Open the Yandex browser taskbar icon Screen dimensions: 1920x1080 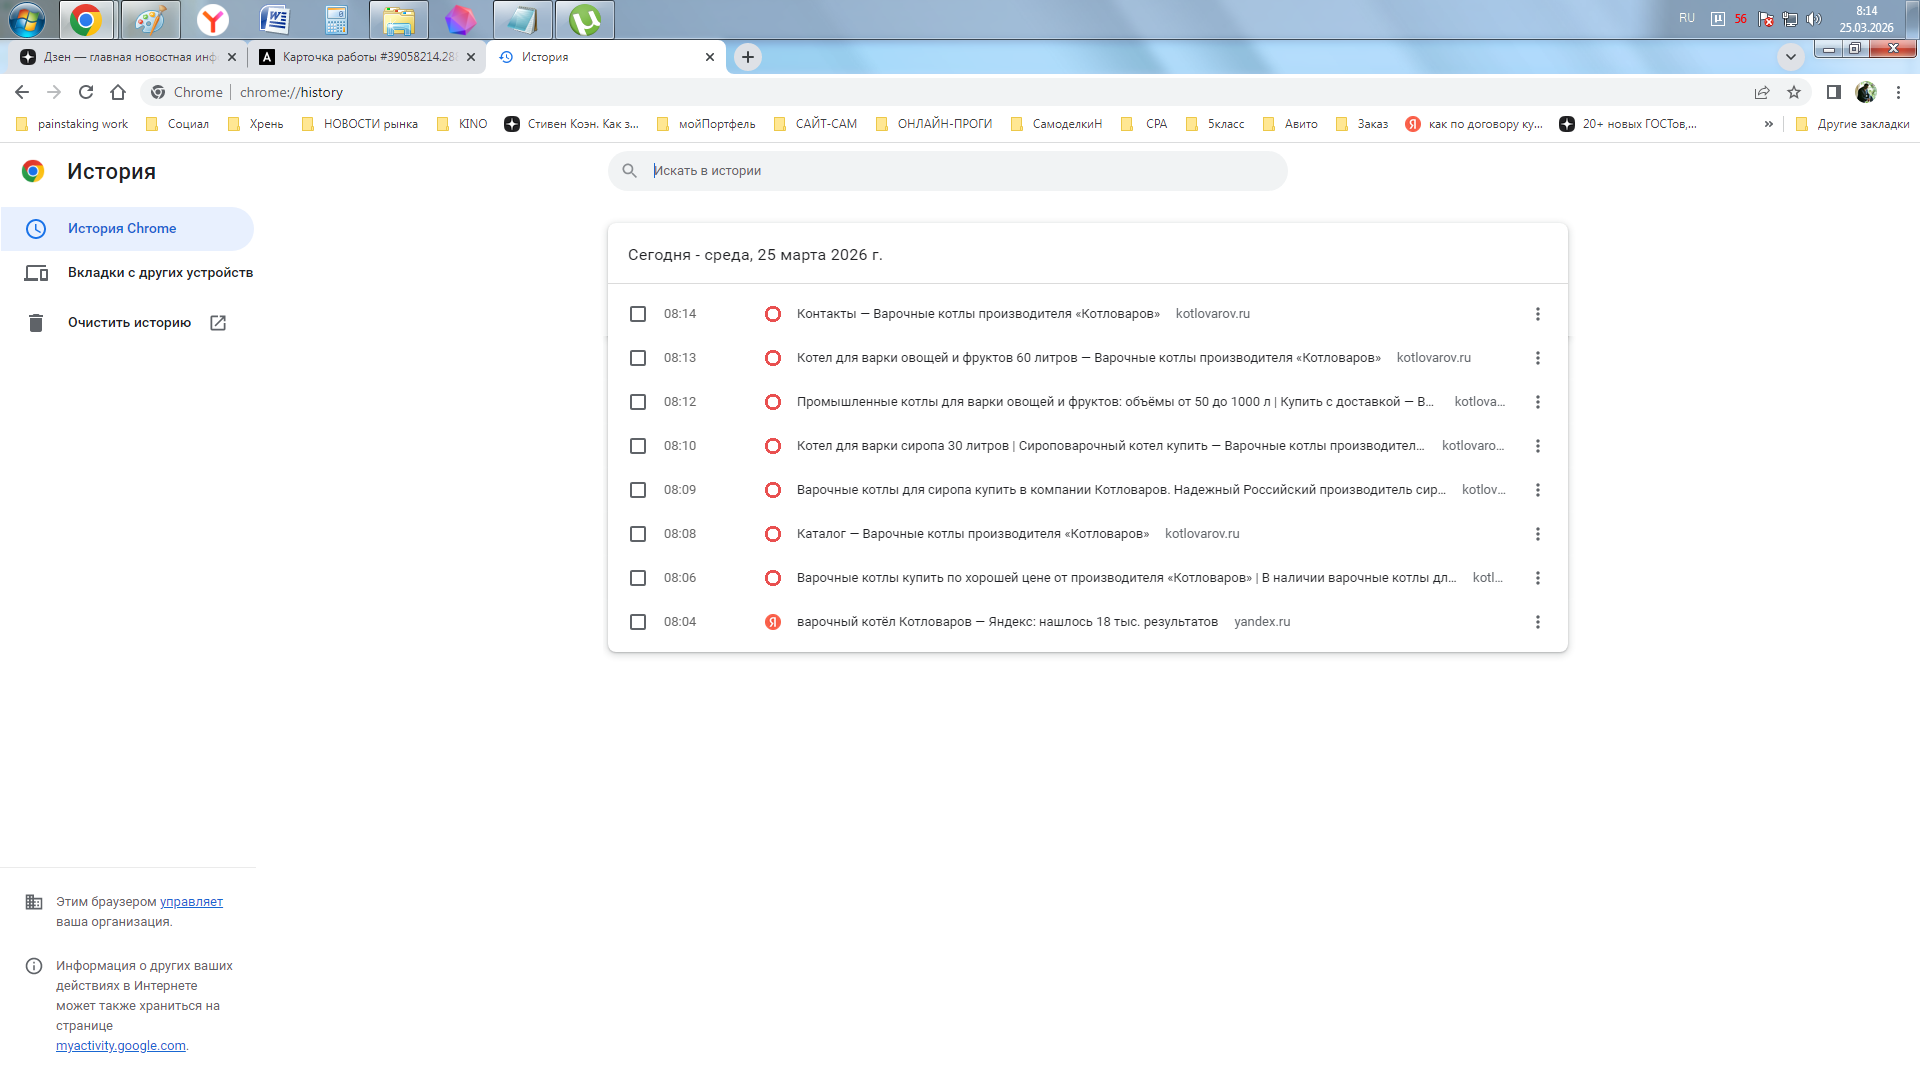tap(212, 19)
